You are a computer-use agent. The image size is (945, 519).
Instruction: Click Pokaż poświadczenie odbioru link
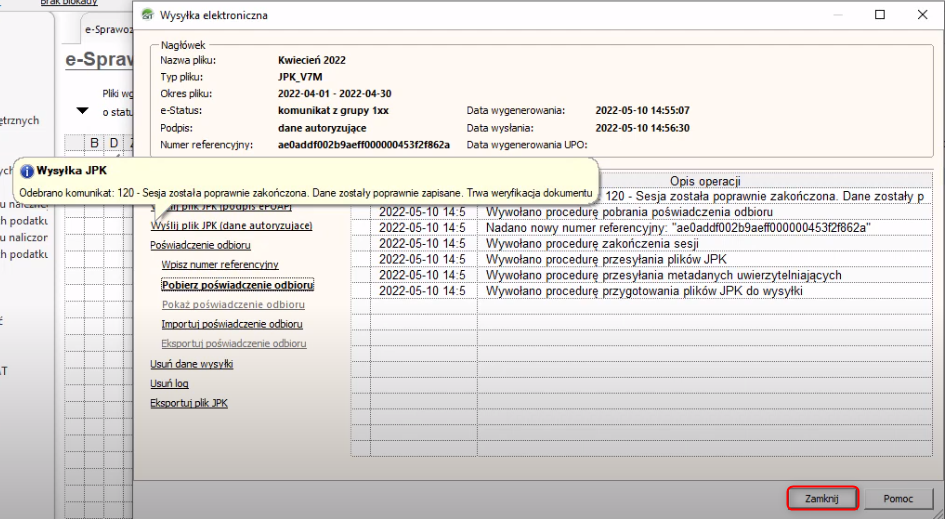tap(233, 304)
